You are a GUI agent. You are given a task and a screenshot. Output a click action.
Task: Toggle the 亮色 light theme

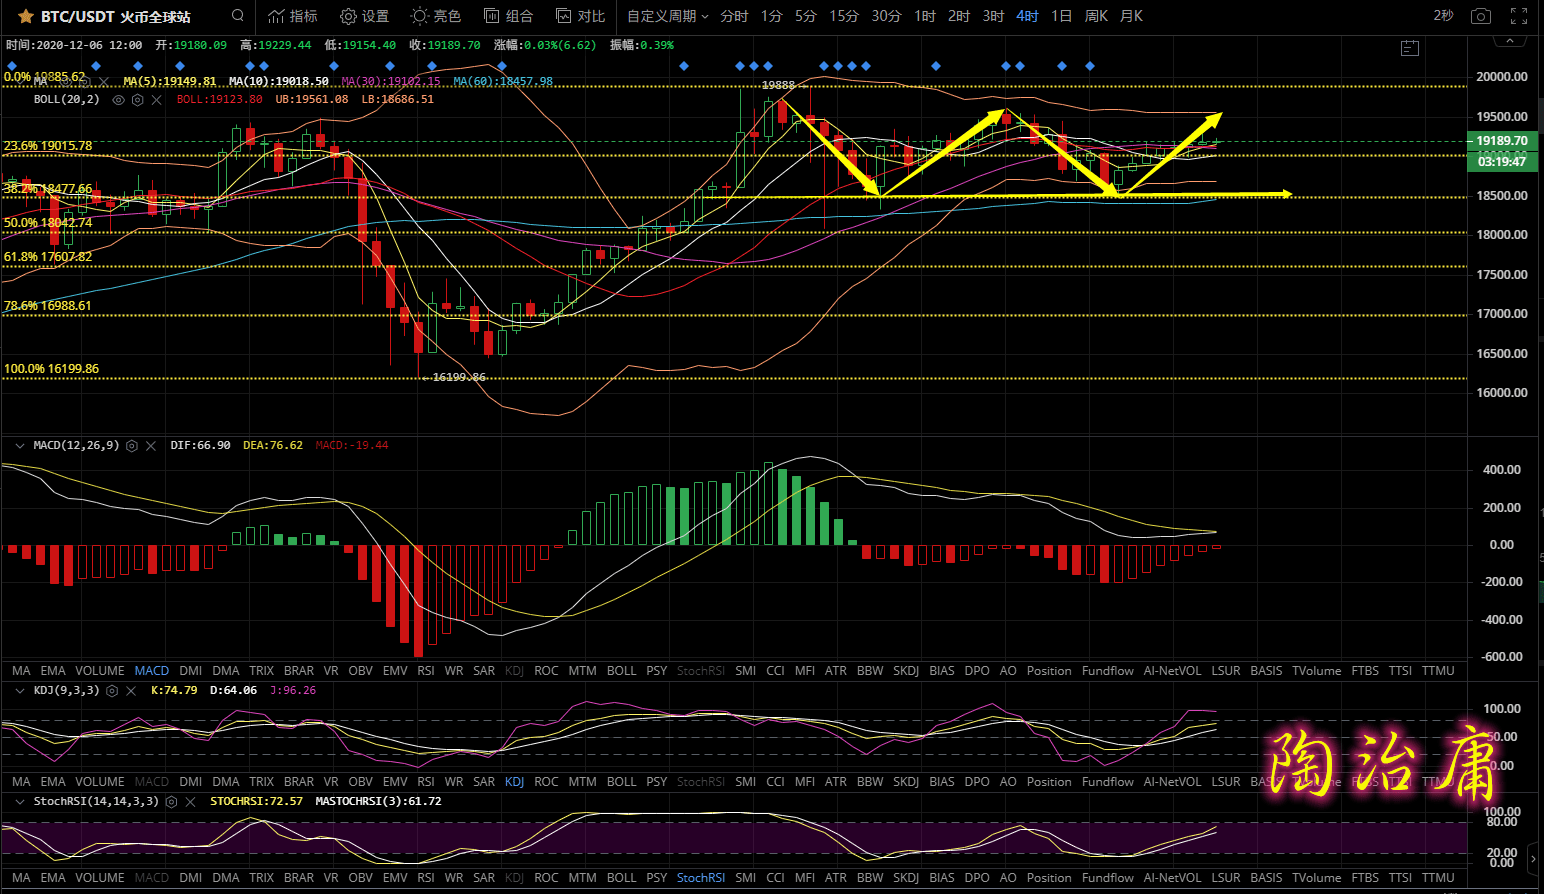[x=435, y=16]
